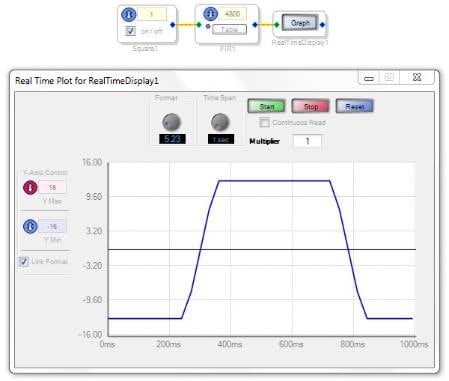This screenshot has height=381, width=449.
Task: Click the red Y Max control icon
Action: [x=30, y=187]
